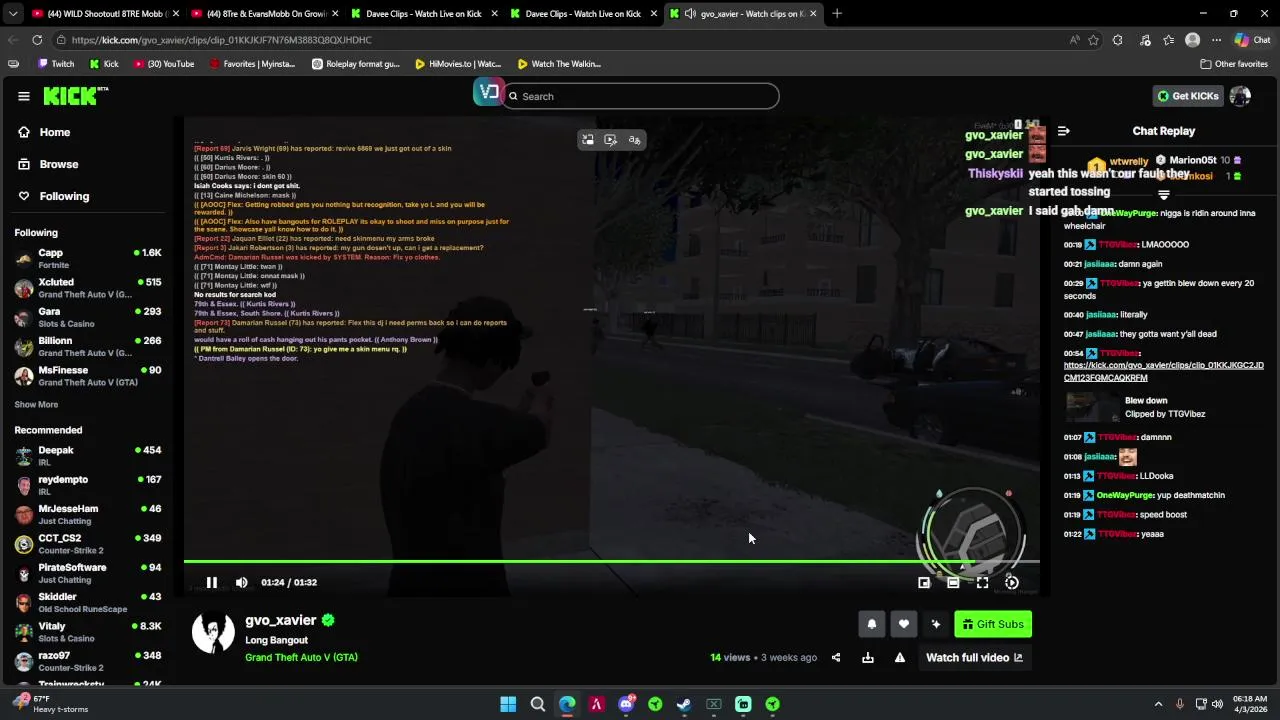
Task: Click the Gift Subs button
Action: (993, 624)
